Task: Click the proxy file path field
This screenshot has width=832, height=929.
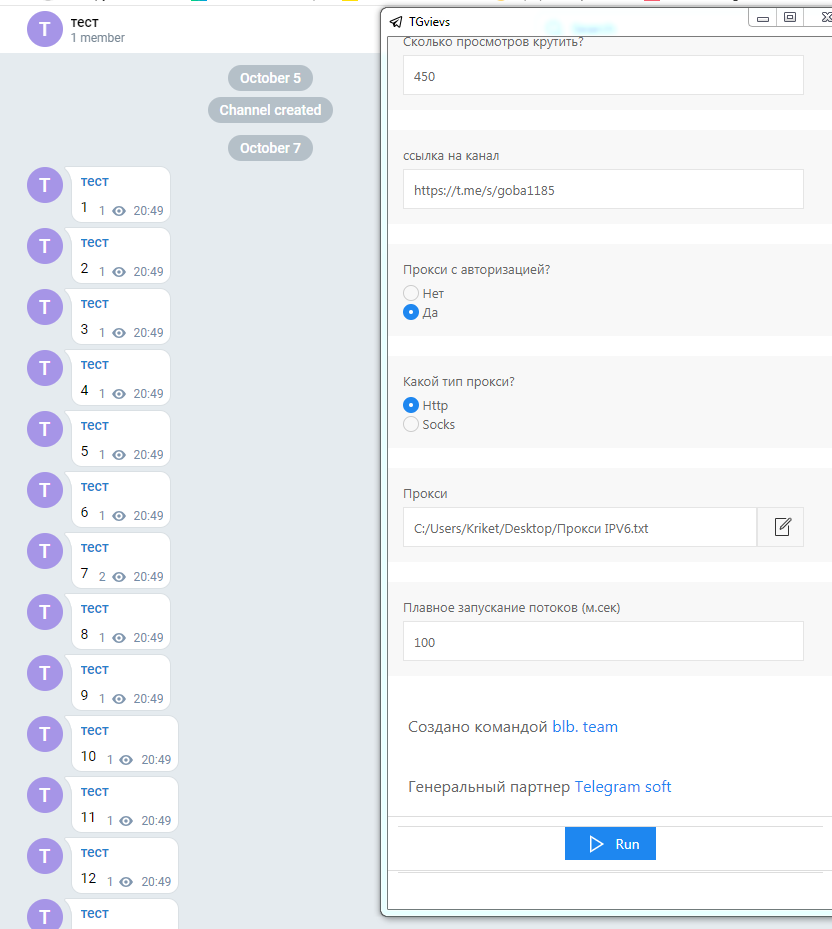Action: (580, 528)
